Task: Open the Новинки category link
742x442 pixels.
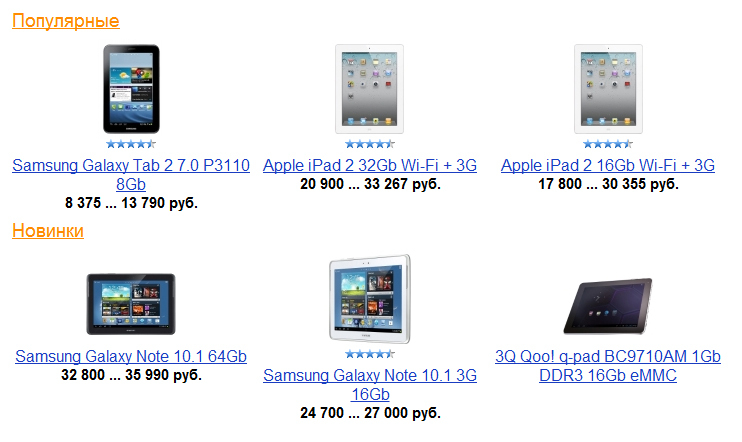Action: [x=48, y=231]
